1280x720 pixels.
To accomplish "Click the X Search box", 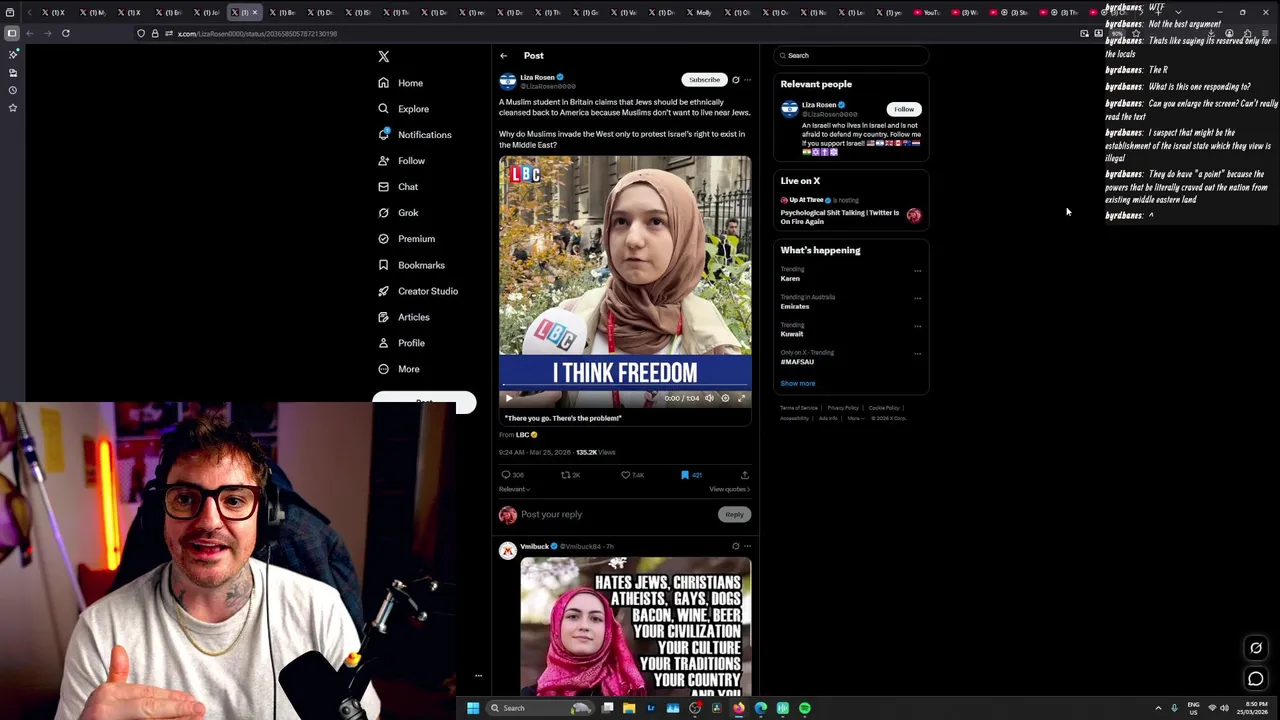I will (x=851, y=56).
